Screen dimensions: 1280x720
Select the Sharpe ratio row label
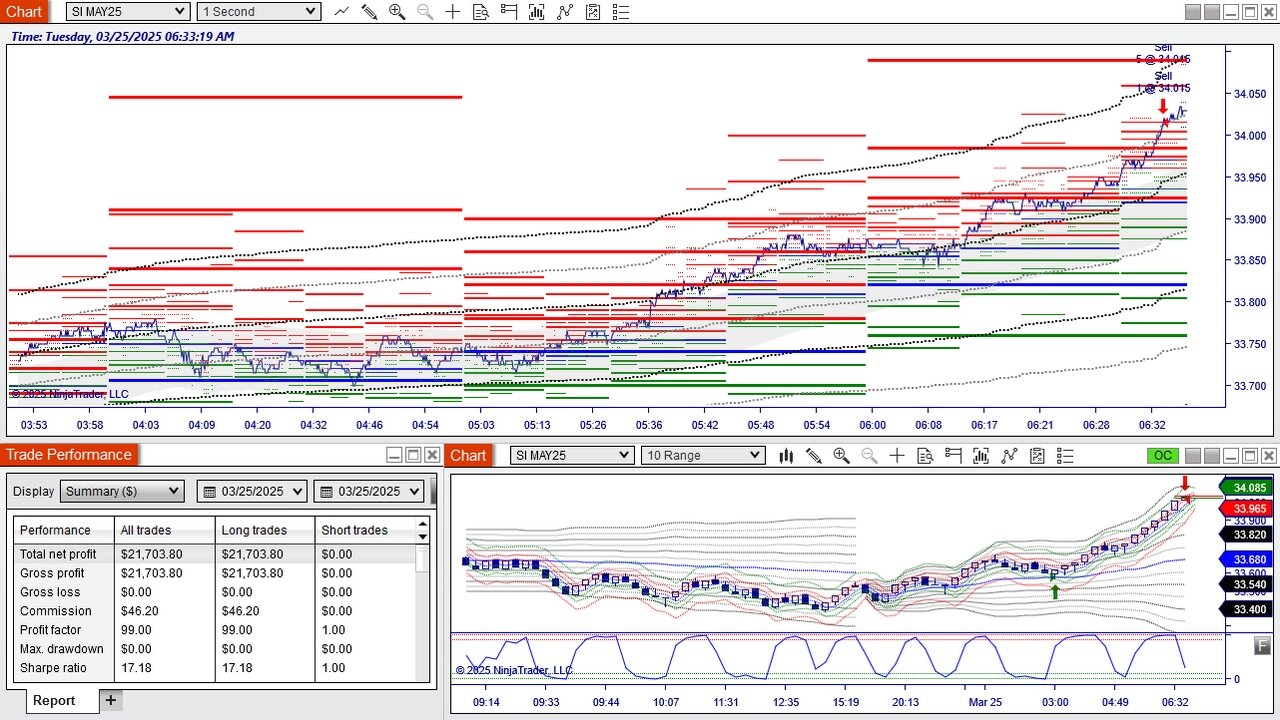pyautogui.click(x=53, y=669)
